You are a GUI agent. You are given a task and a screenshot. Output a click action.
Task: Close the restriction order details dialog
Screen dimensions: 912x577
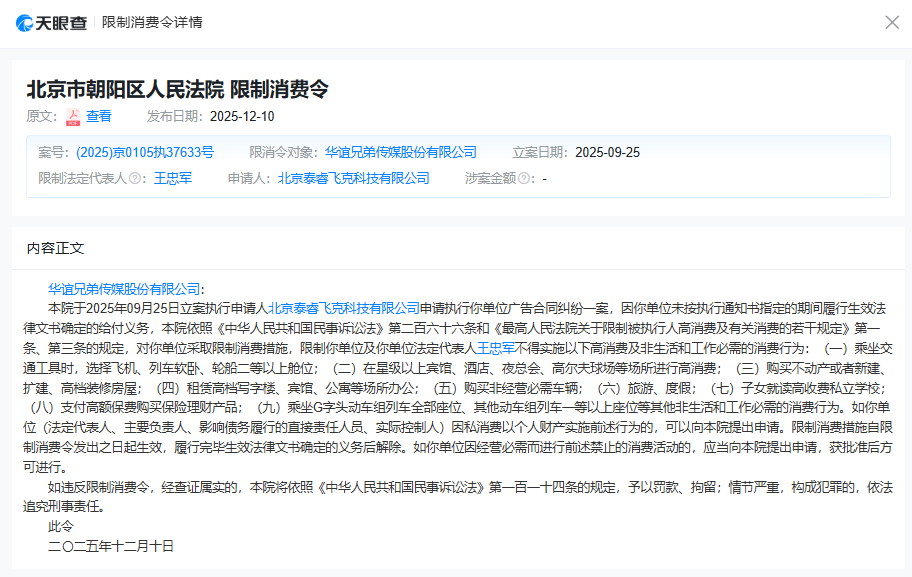892,22
